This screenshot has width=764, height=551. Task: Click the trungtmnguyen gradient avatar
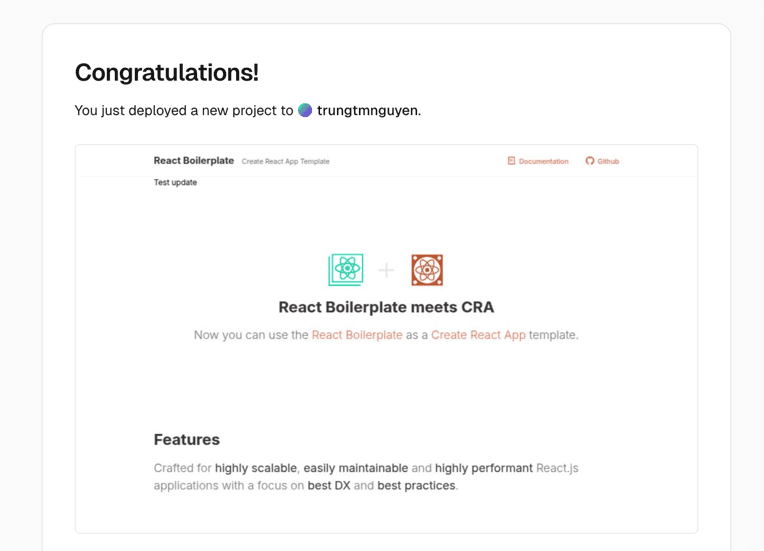pyautogui.click(x=305, y=110)
